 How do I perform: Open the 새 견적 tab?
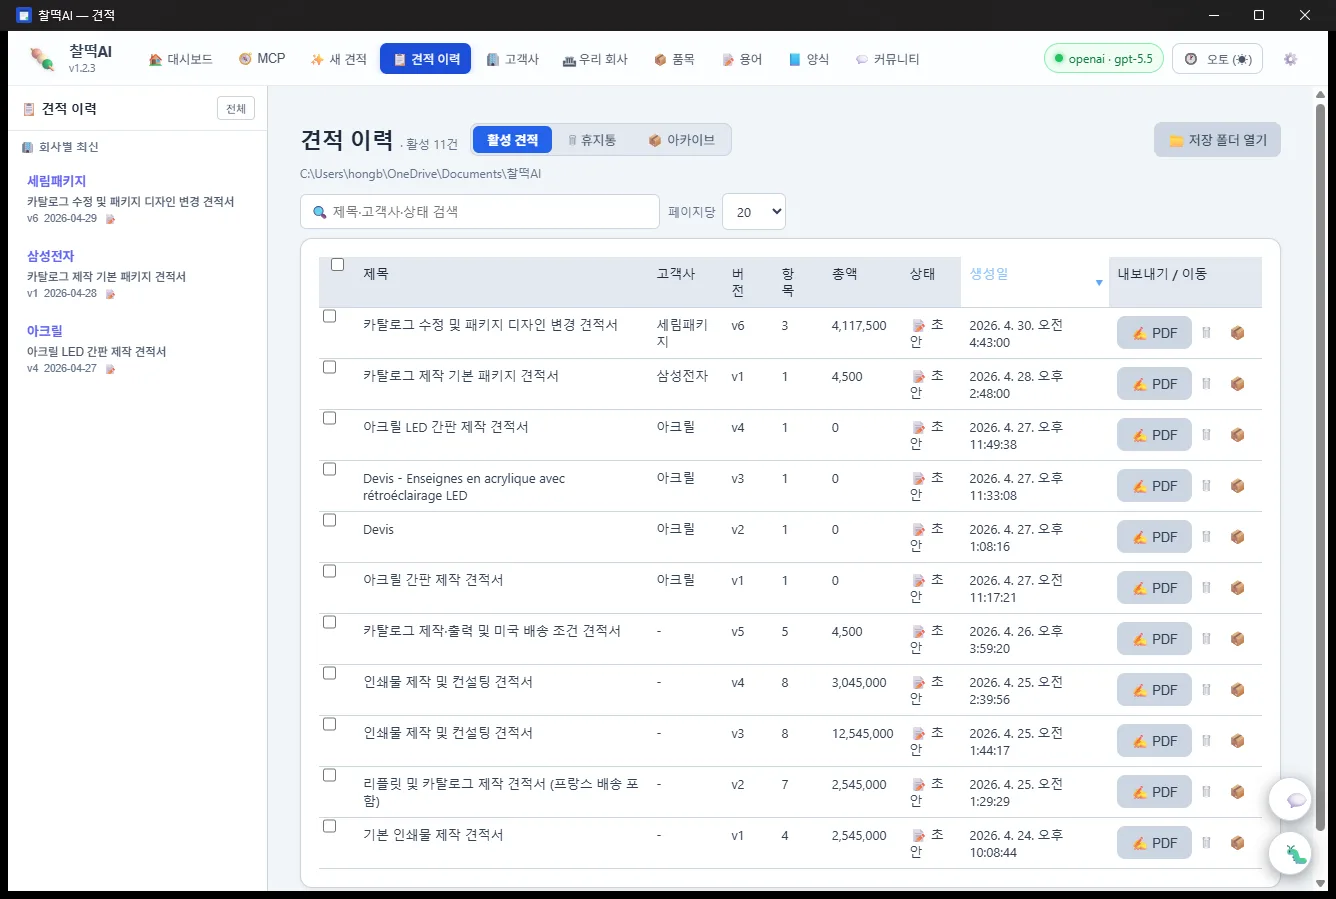[x=339, y=59]
